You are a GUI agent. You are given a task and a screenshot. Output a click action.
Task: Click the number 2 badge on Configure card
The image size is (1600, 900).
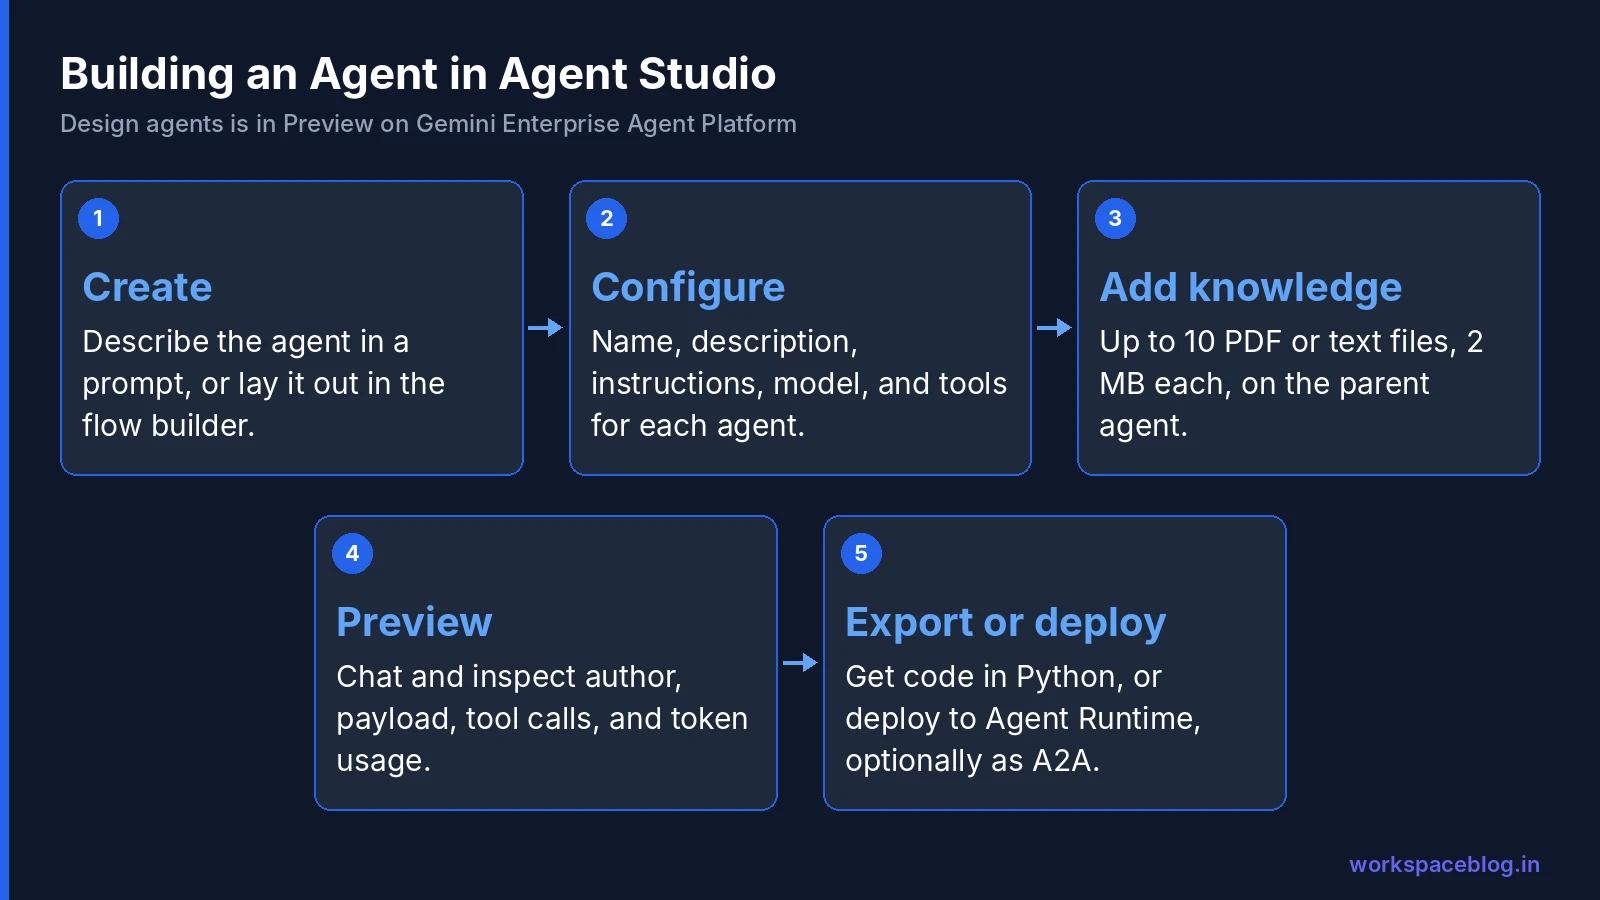(x=606, y=218)
